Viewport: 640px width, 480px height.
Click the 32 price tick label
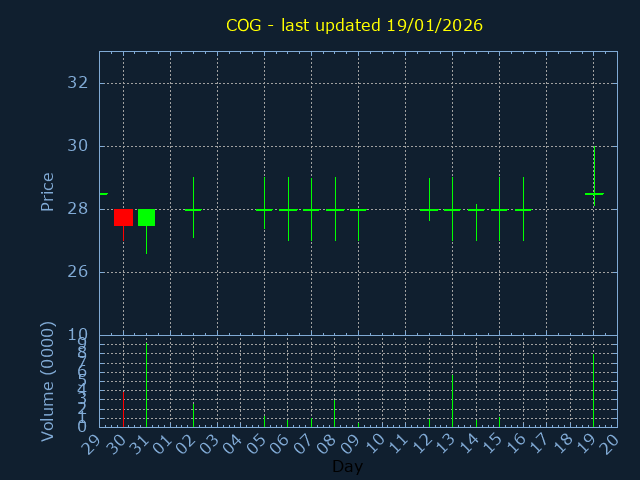tap(78, 83)
